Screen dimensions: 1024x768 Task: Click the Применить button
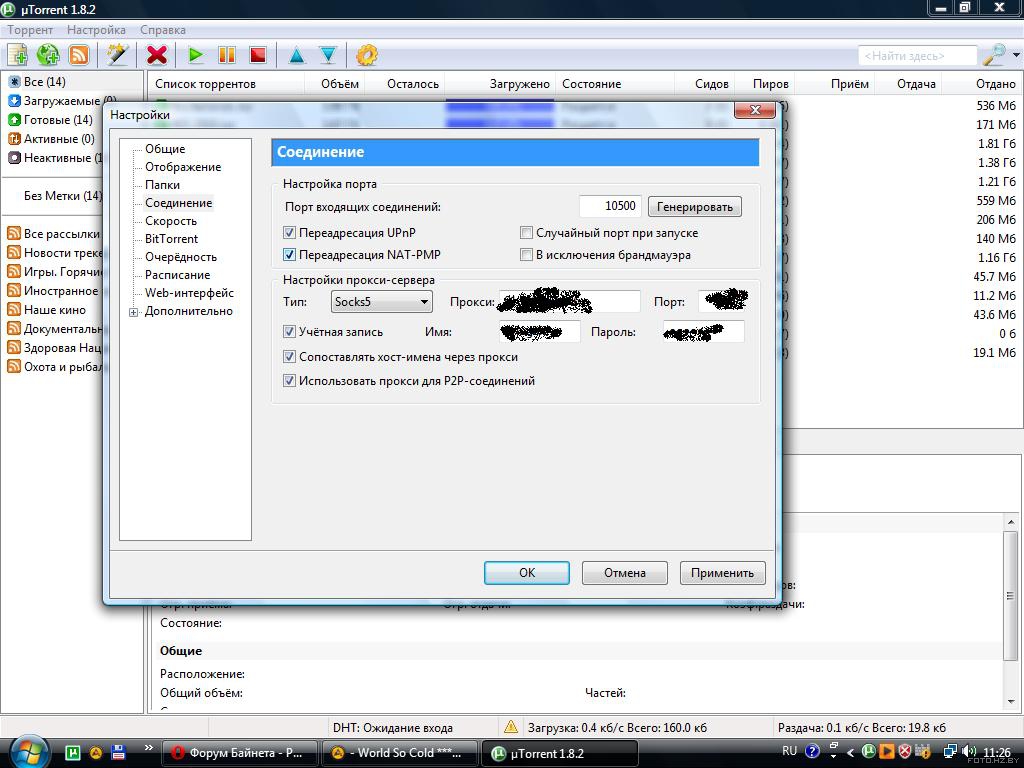click(723, 573)
